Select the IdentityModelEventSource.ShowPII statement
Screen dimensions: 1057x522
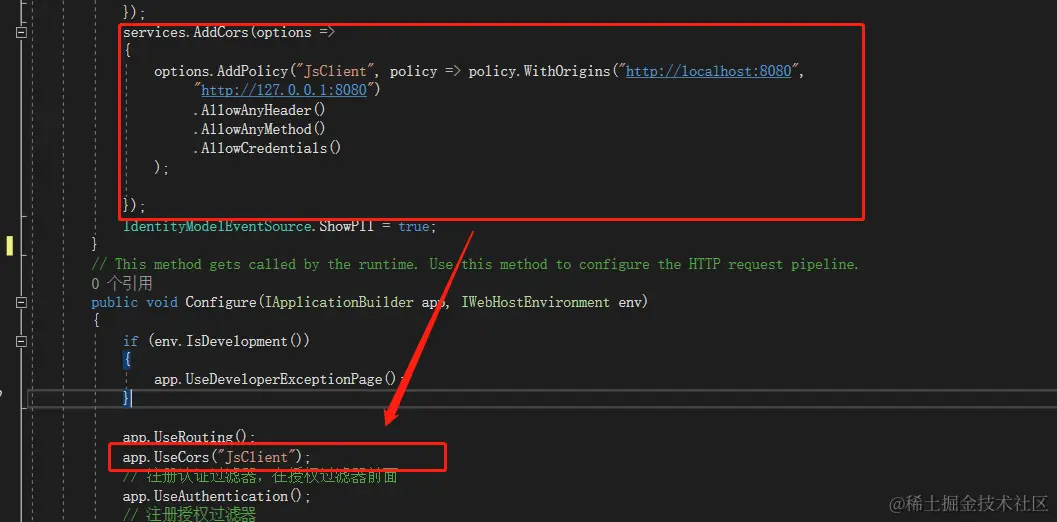(x=280, y=226)
